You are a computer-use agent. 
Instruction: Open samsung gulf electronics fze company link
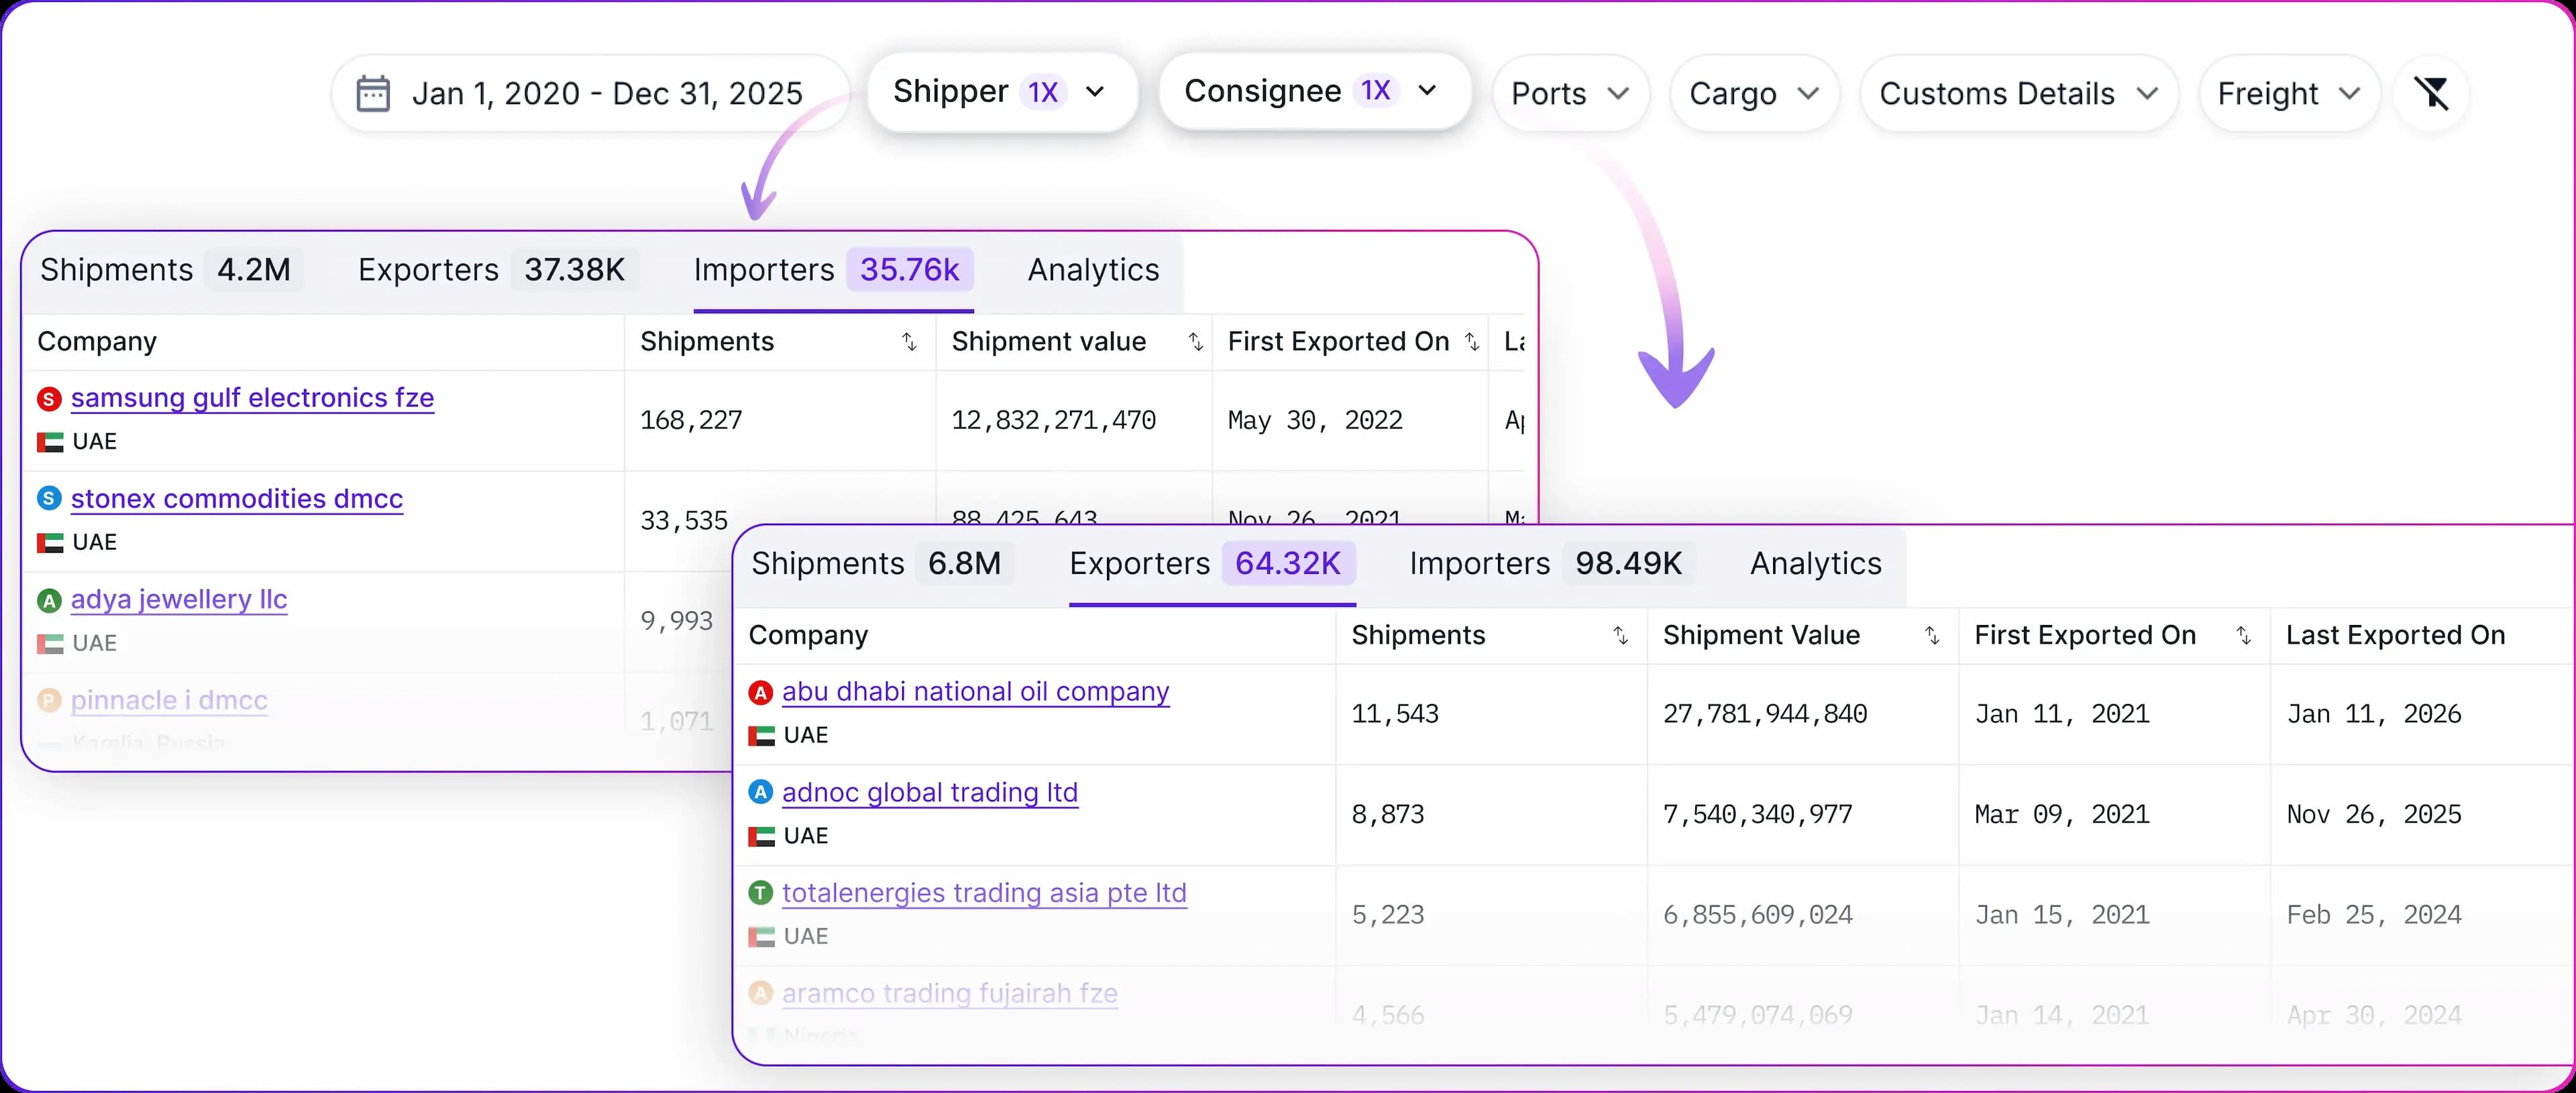[252, 398]
